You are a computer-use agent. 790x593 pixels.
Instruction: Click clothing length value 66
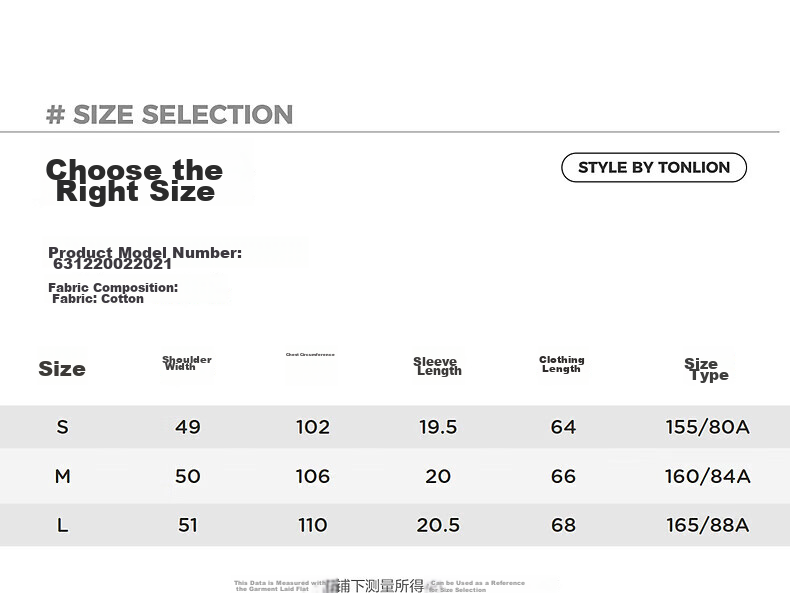pyautogui.click(x=563, y=476)
